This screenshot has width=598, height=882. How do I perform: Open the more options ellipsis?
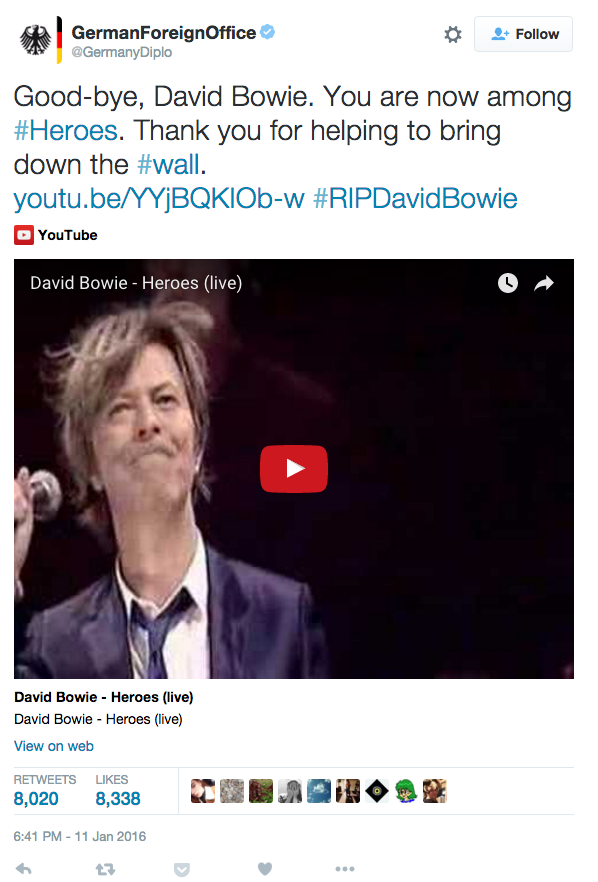(x=345, y=869)
